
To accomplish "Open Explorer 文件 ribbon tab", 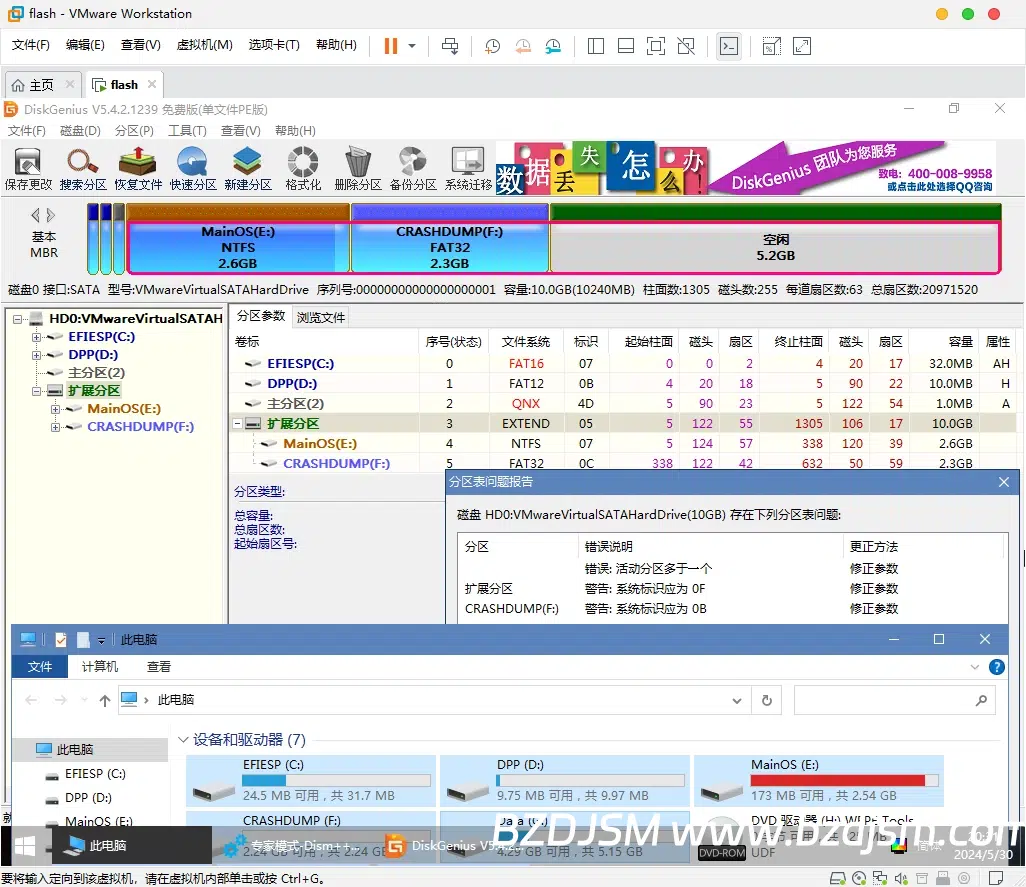I will pyautogui.click(x=40, y=667).
